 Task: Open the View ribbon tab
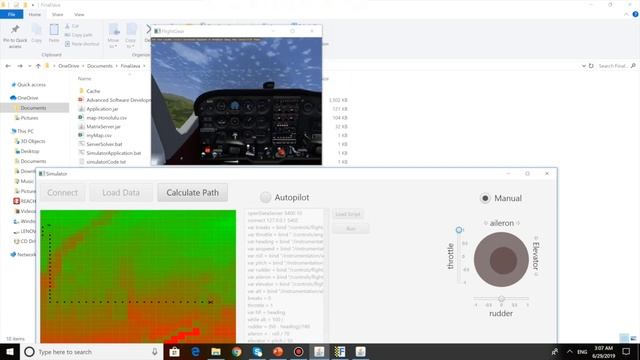pos(79,14)
